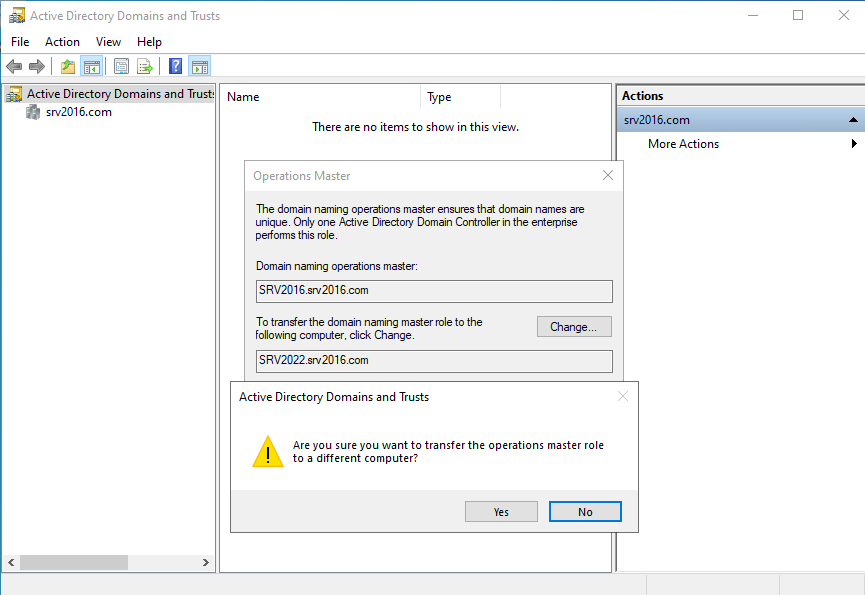Click the target SRV2022.srv2016.com field
This screenshot has height=595, width=865.
pos(434,361)
